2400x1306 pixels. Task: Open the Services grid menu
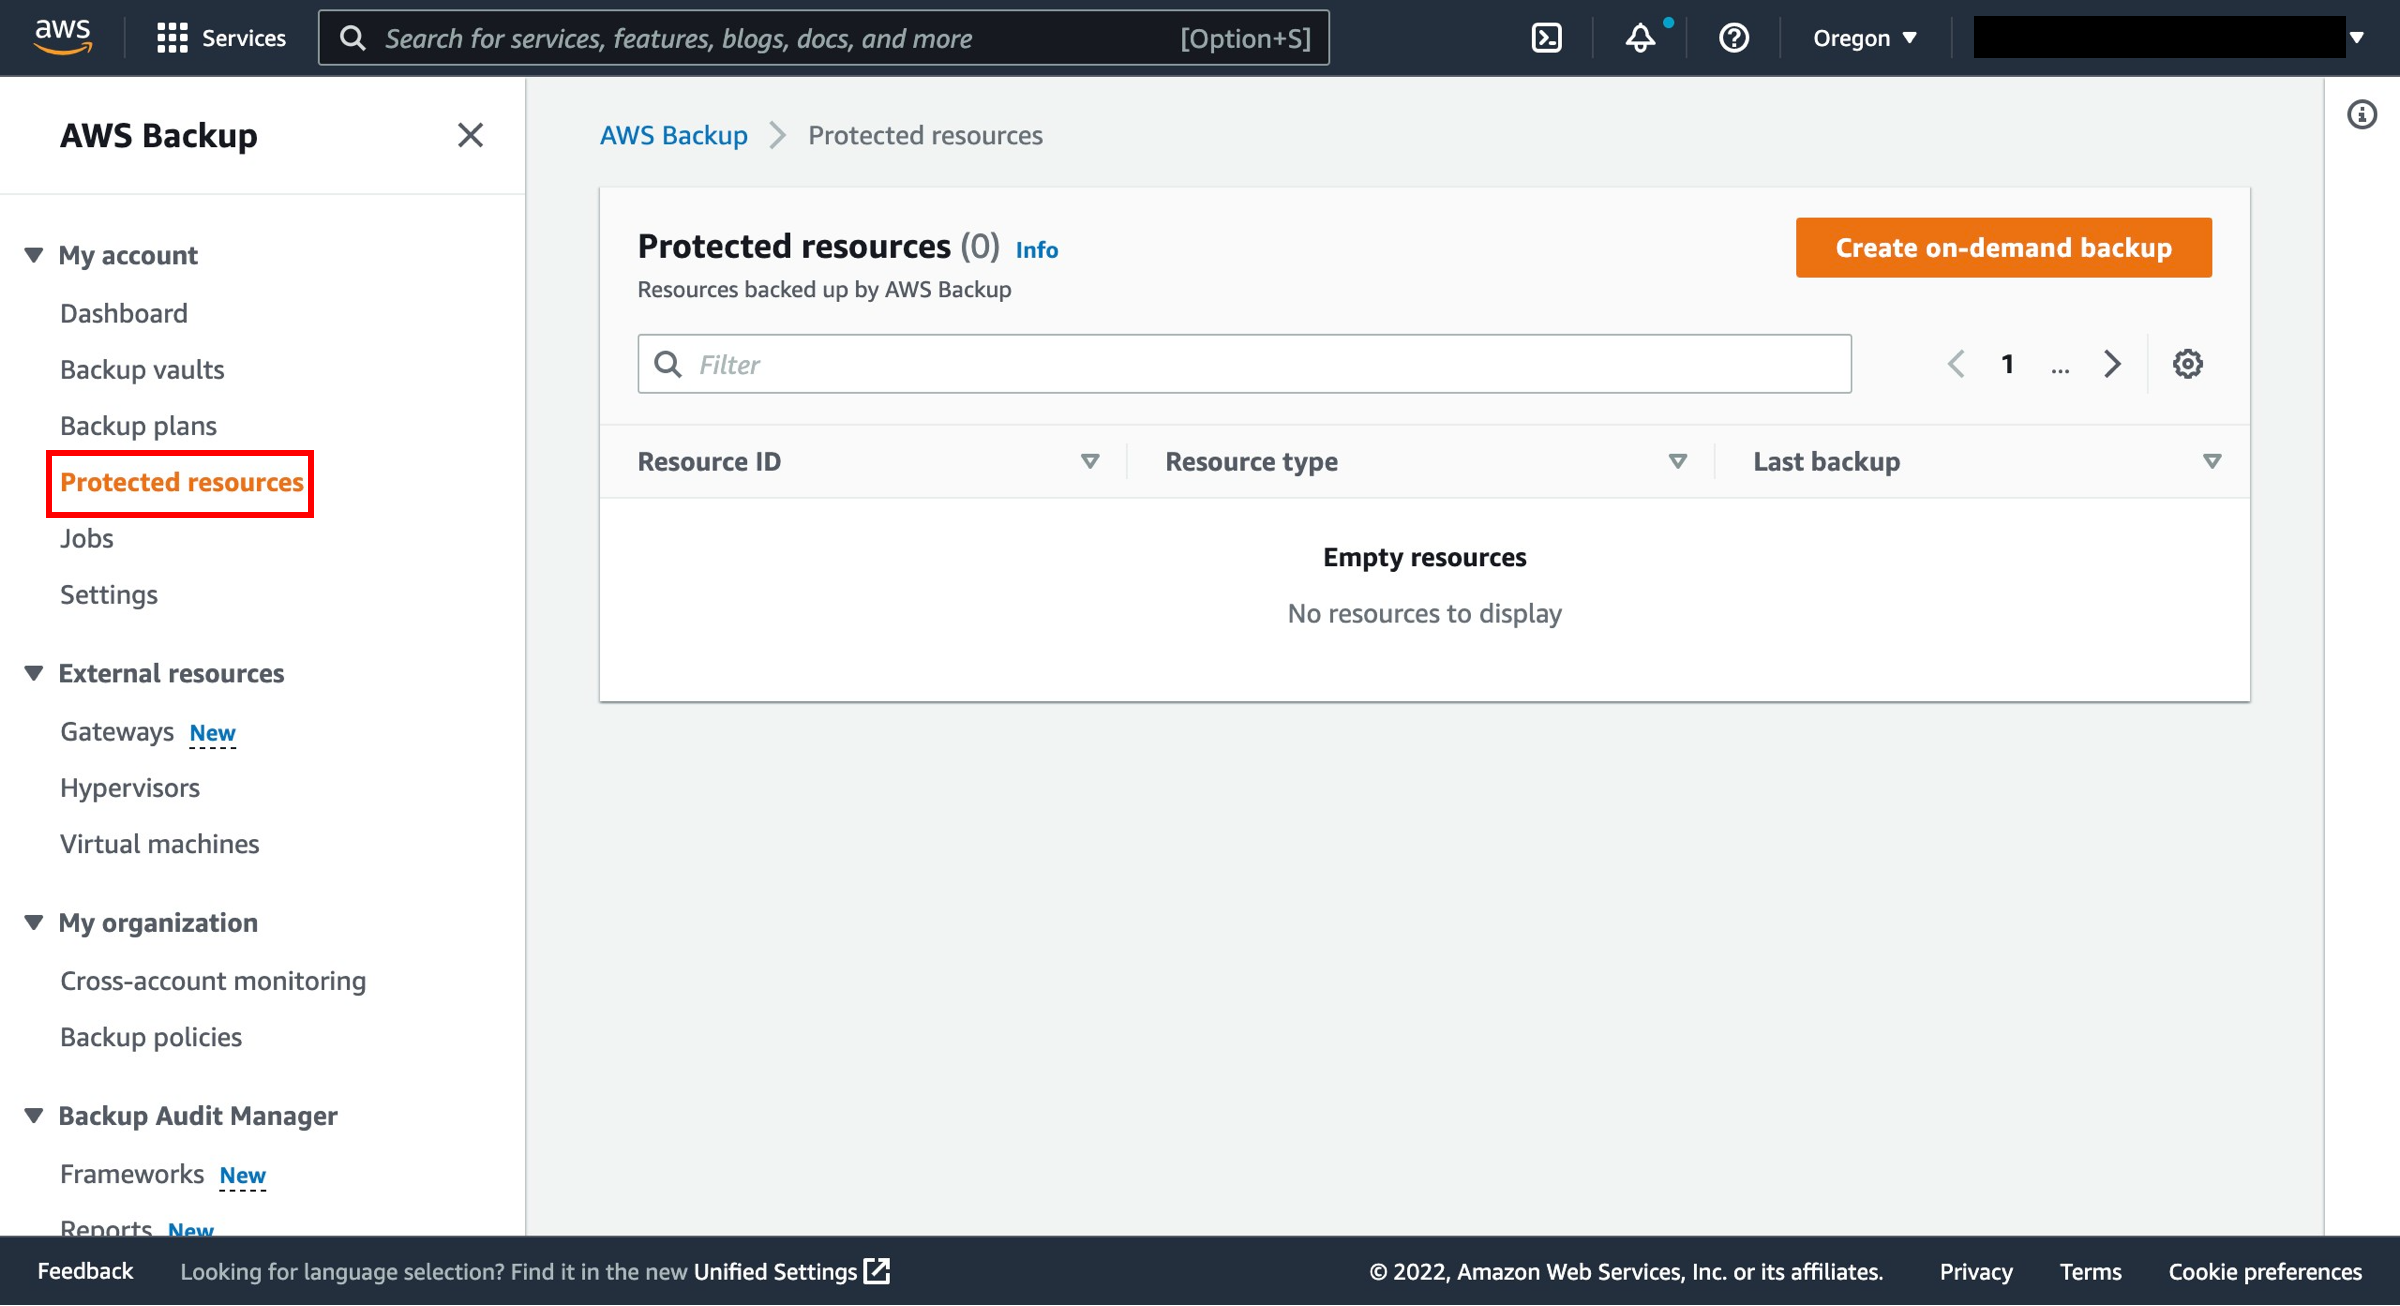click(221, 38)
